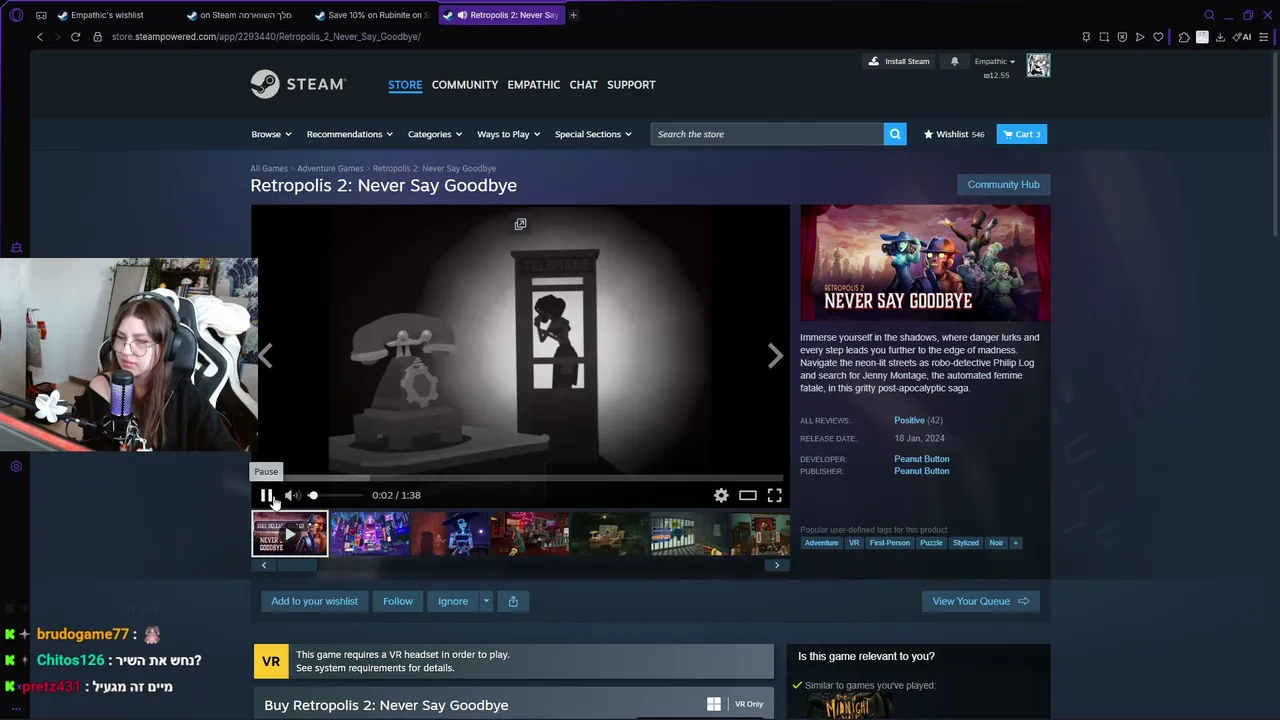Image resolution: width=1280 pixels, height=720 pixels.
Task: Expand the Ignore options dropdown arrow
Action: (x=486, y=601)
